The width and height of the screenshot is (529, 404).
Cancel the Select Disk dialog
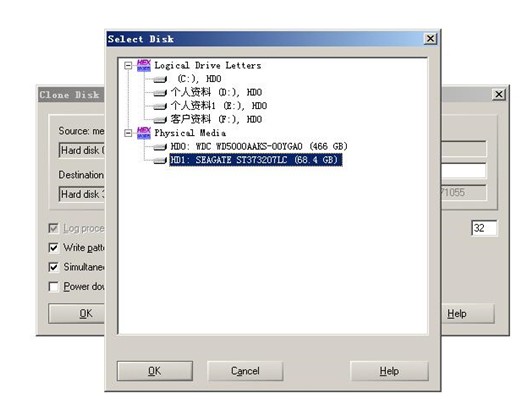point(245,371)
